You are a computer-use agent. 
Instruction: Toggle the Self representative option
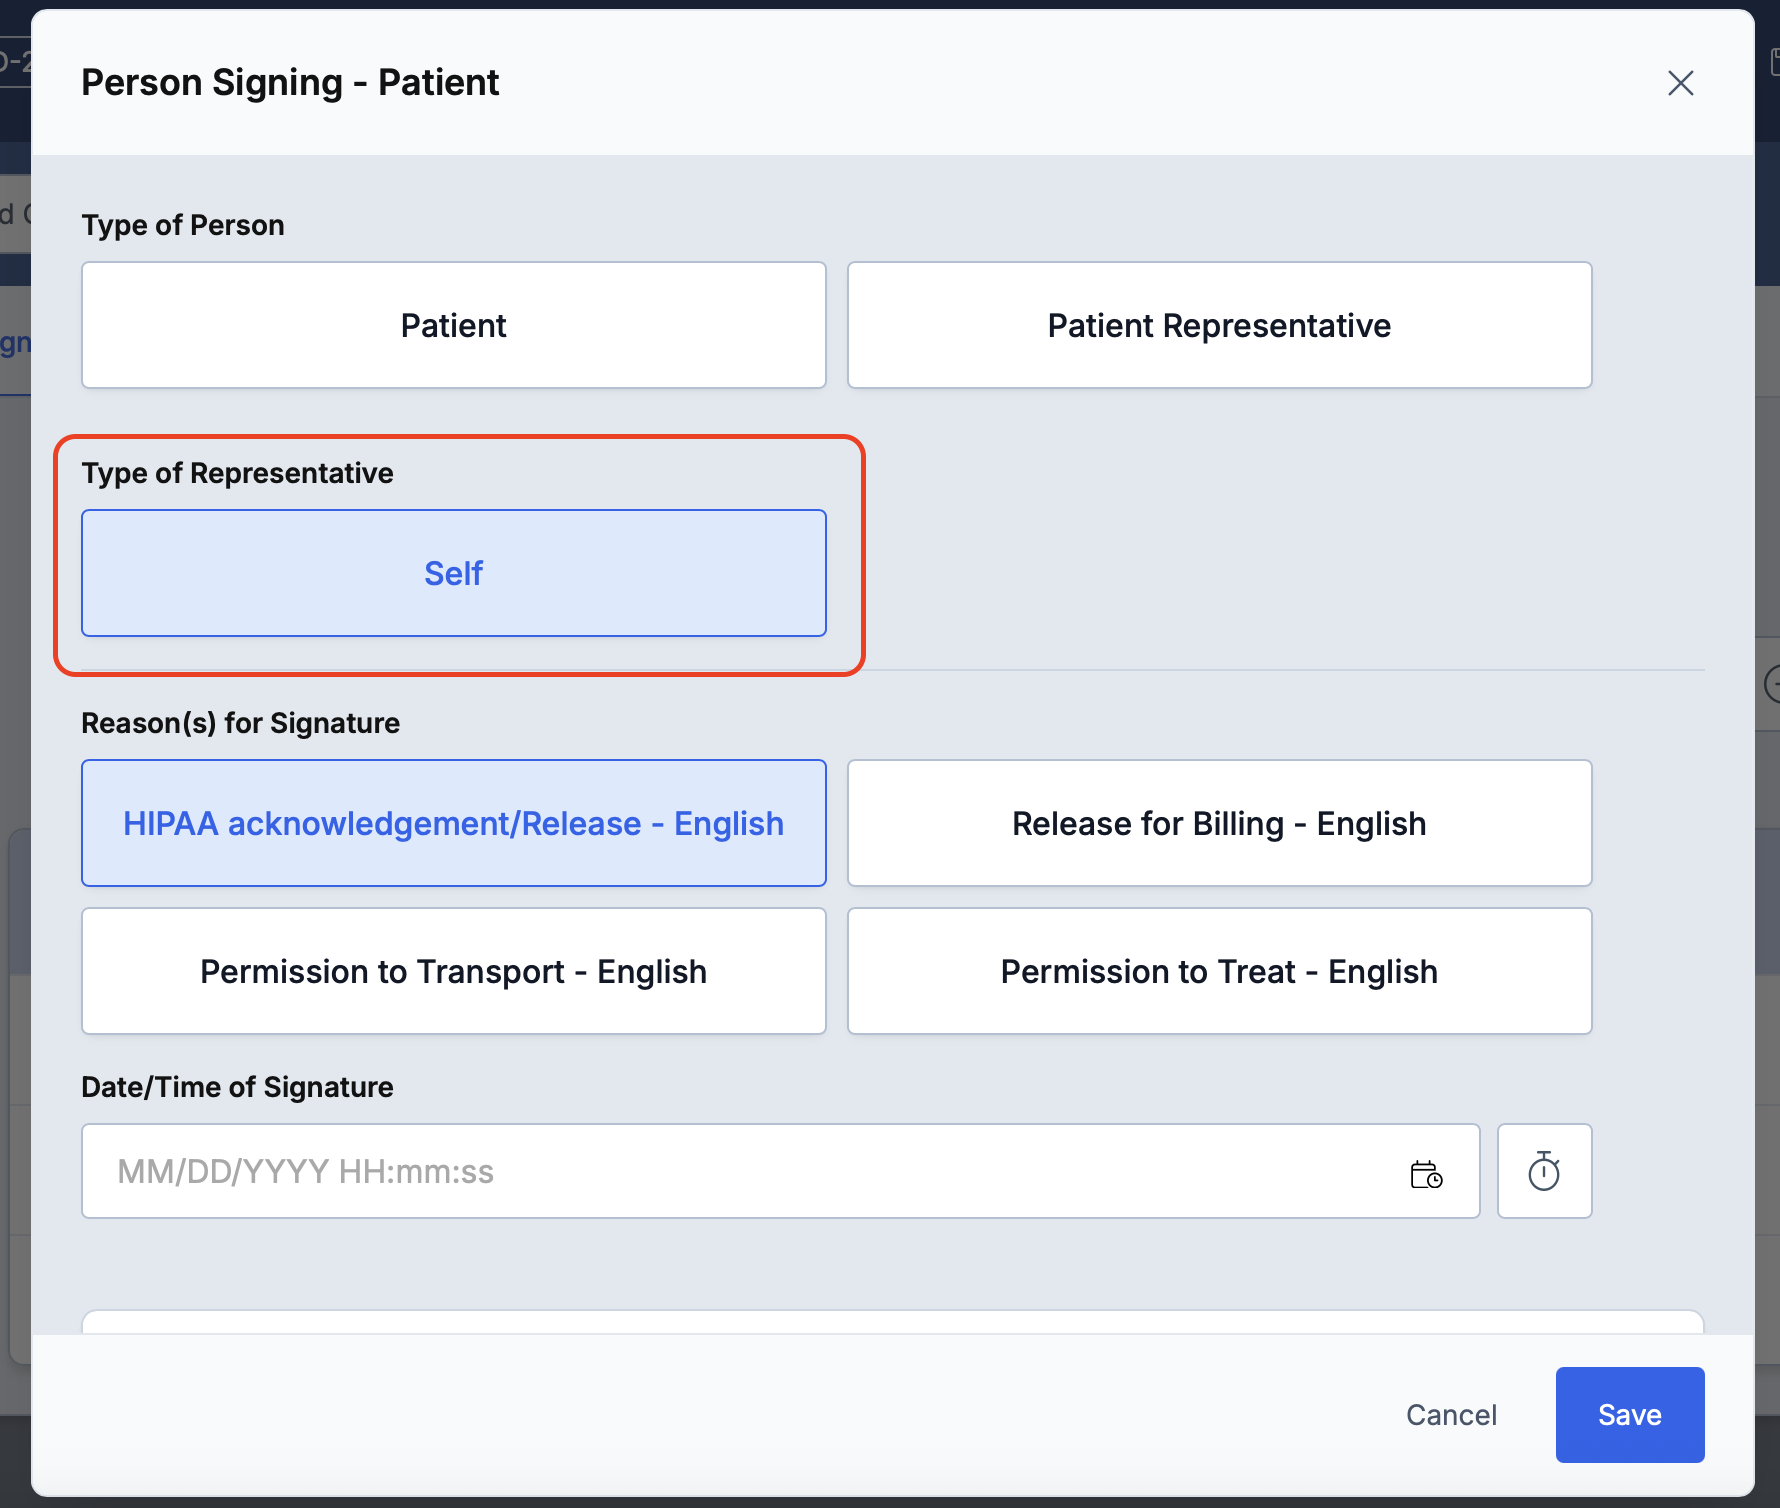click(x=454, y=573)
